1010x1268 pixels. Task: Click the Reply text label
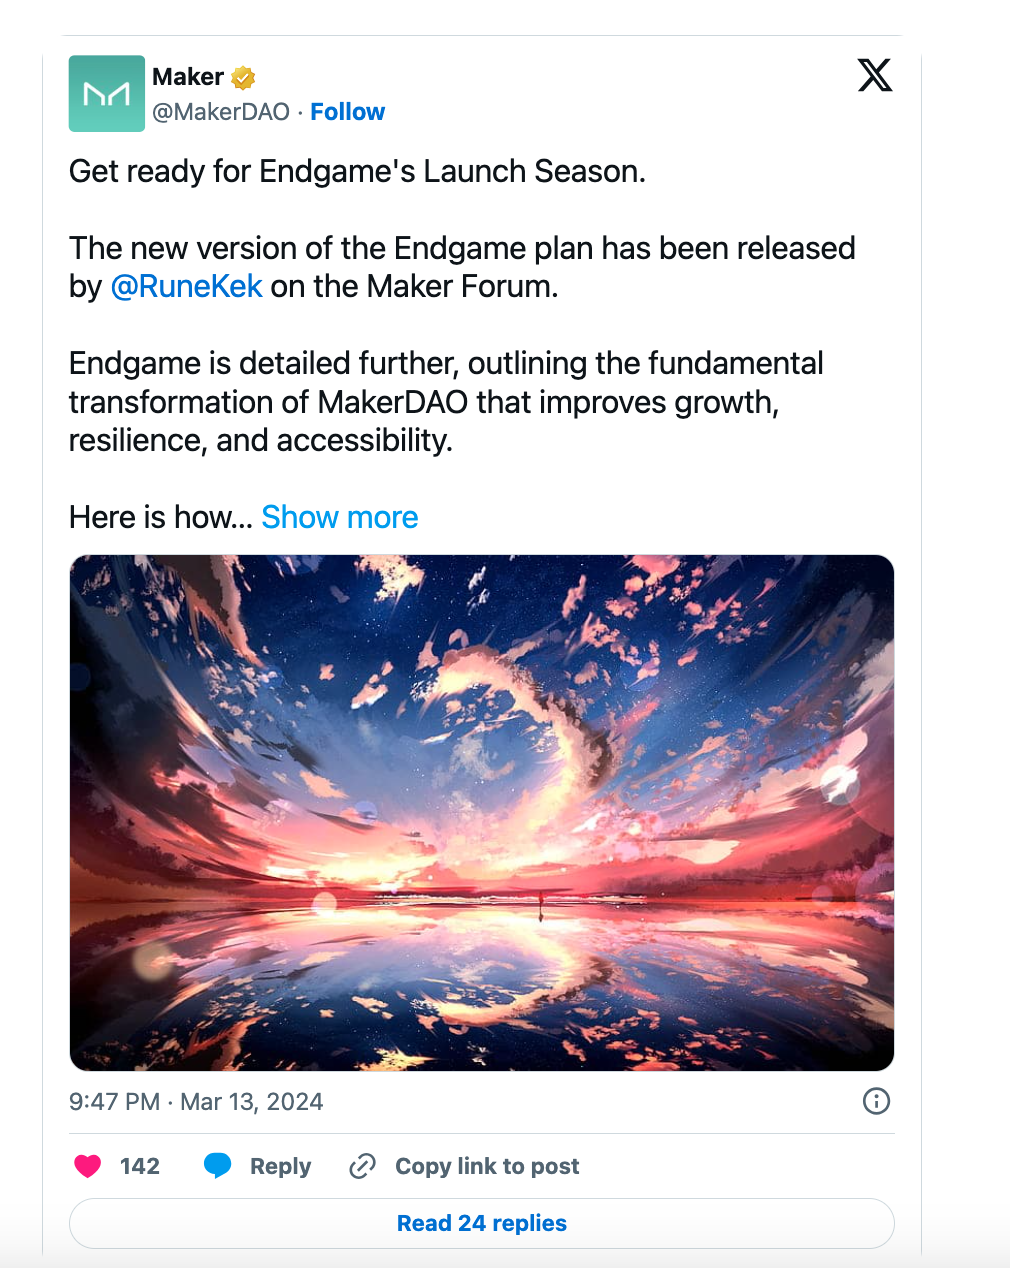tap(280, 1166)
